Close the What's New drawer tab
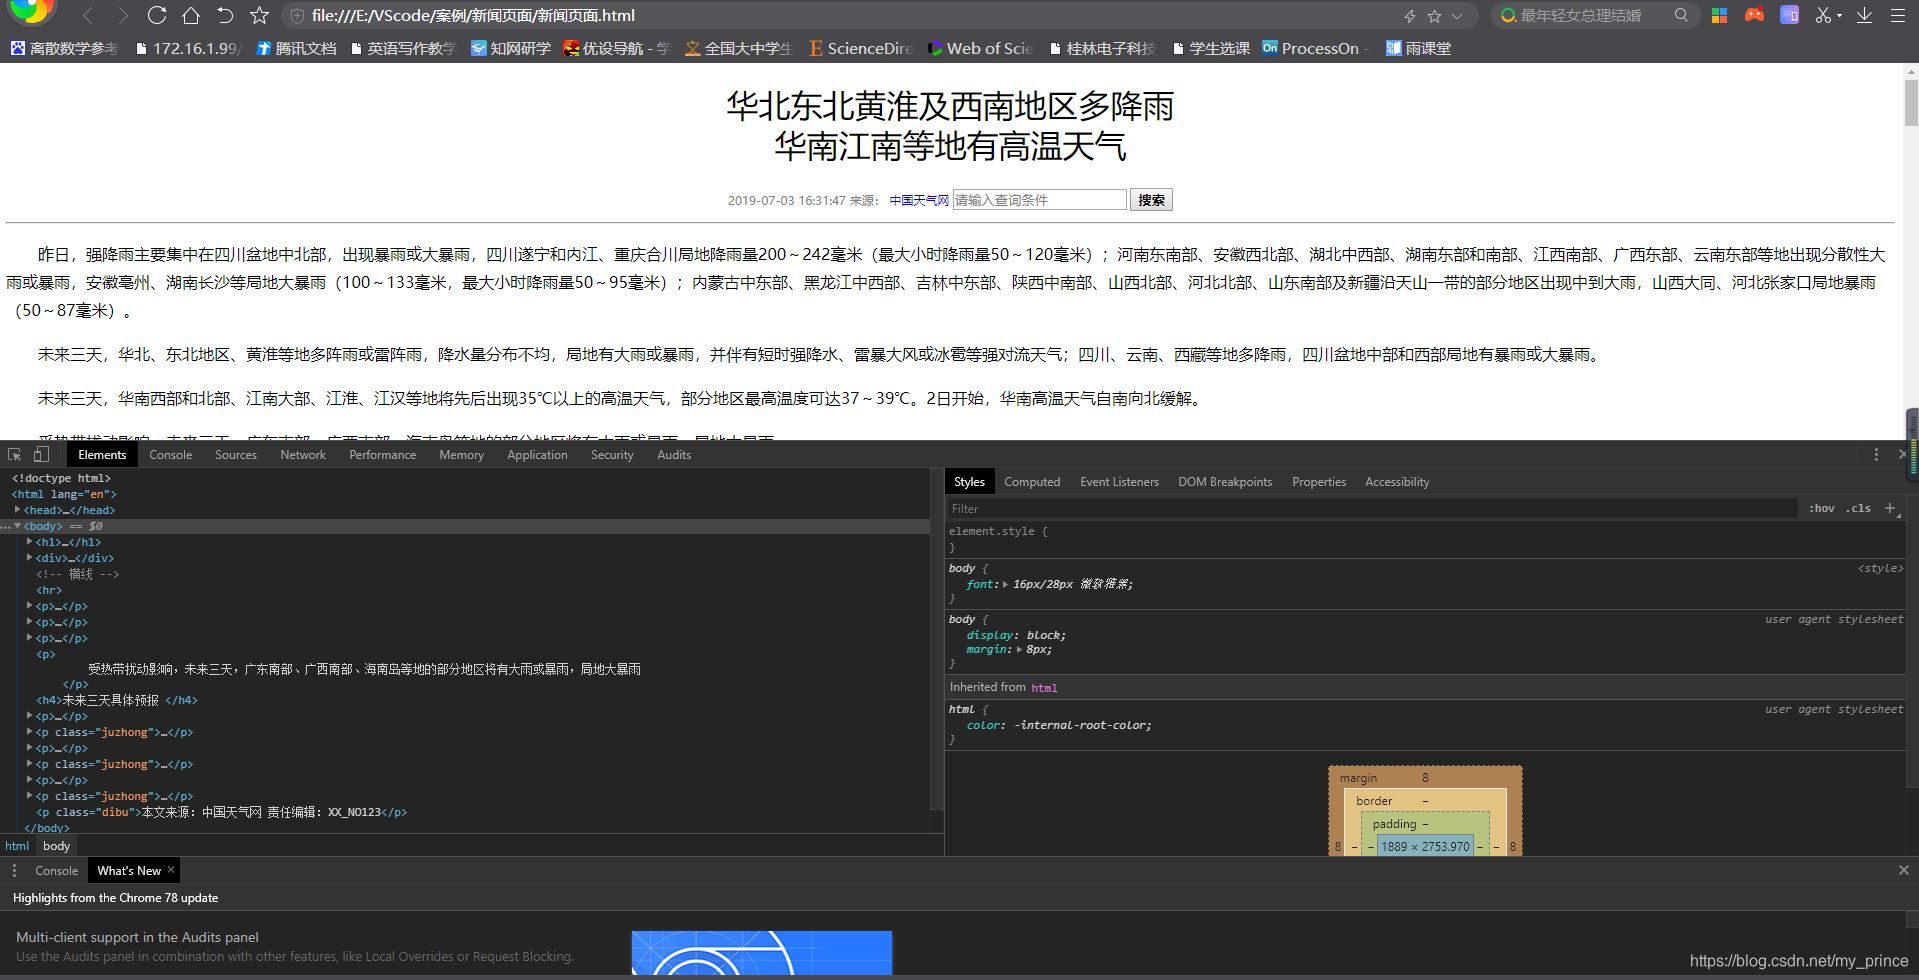1919x980 pixels. (171, 870)
